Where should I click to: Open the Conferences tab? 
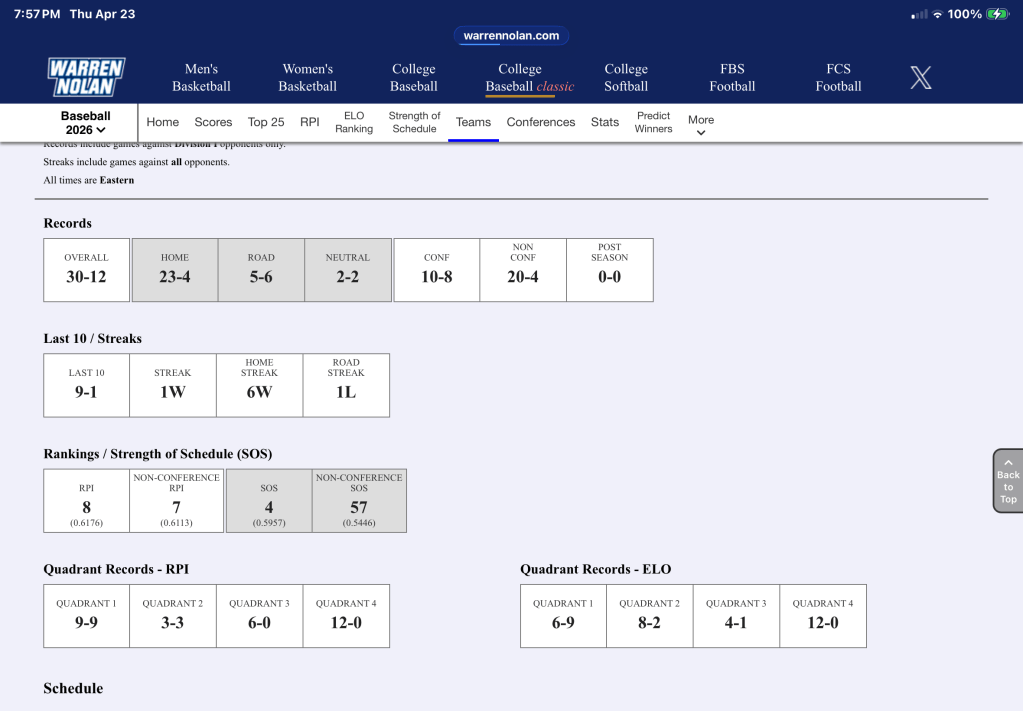pyautogui.click(x=540, y=122)
